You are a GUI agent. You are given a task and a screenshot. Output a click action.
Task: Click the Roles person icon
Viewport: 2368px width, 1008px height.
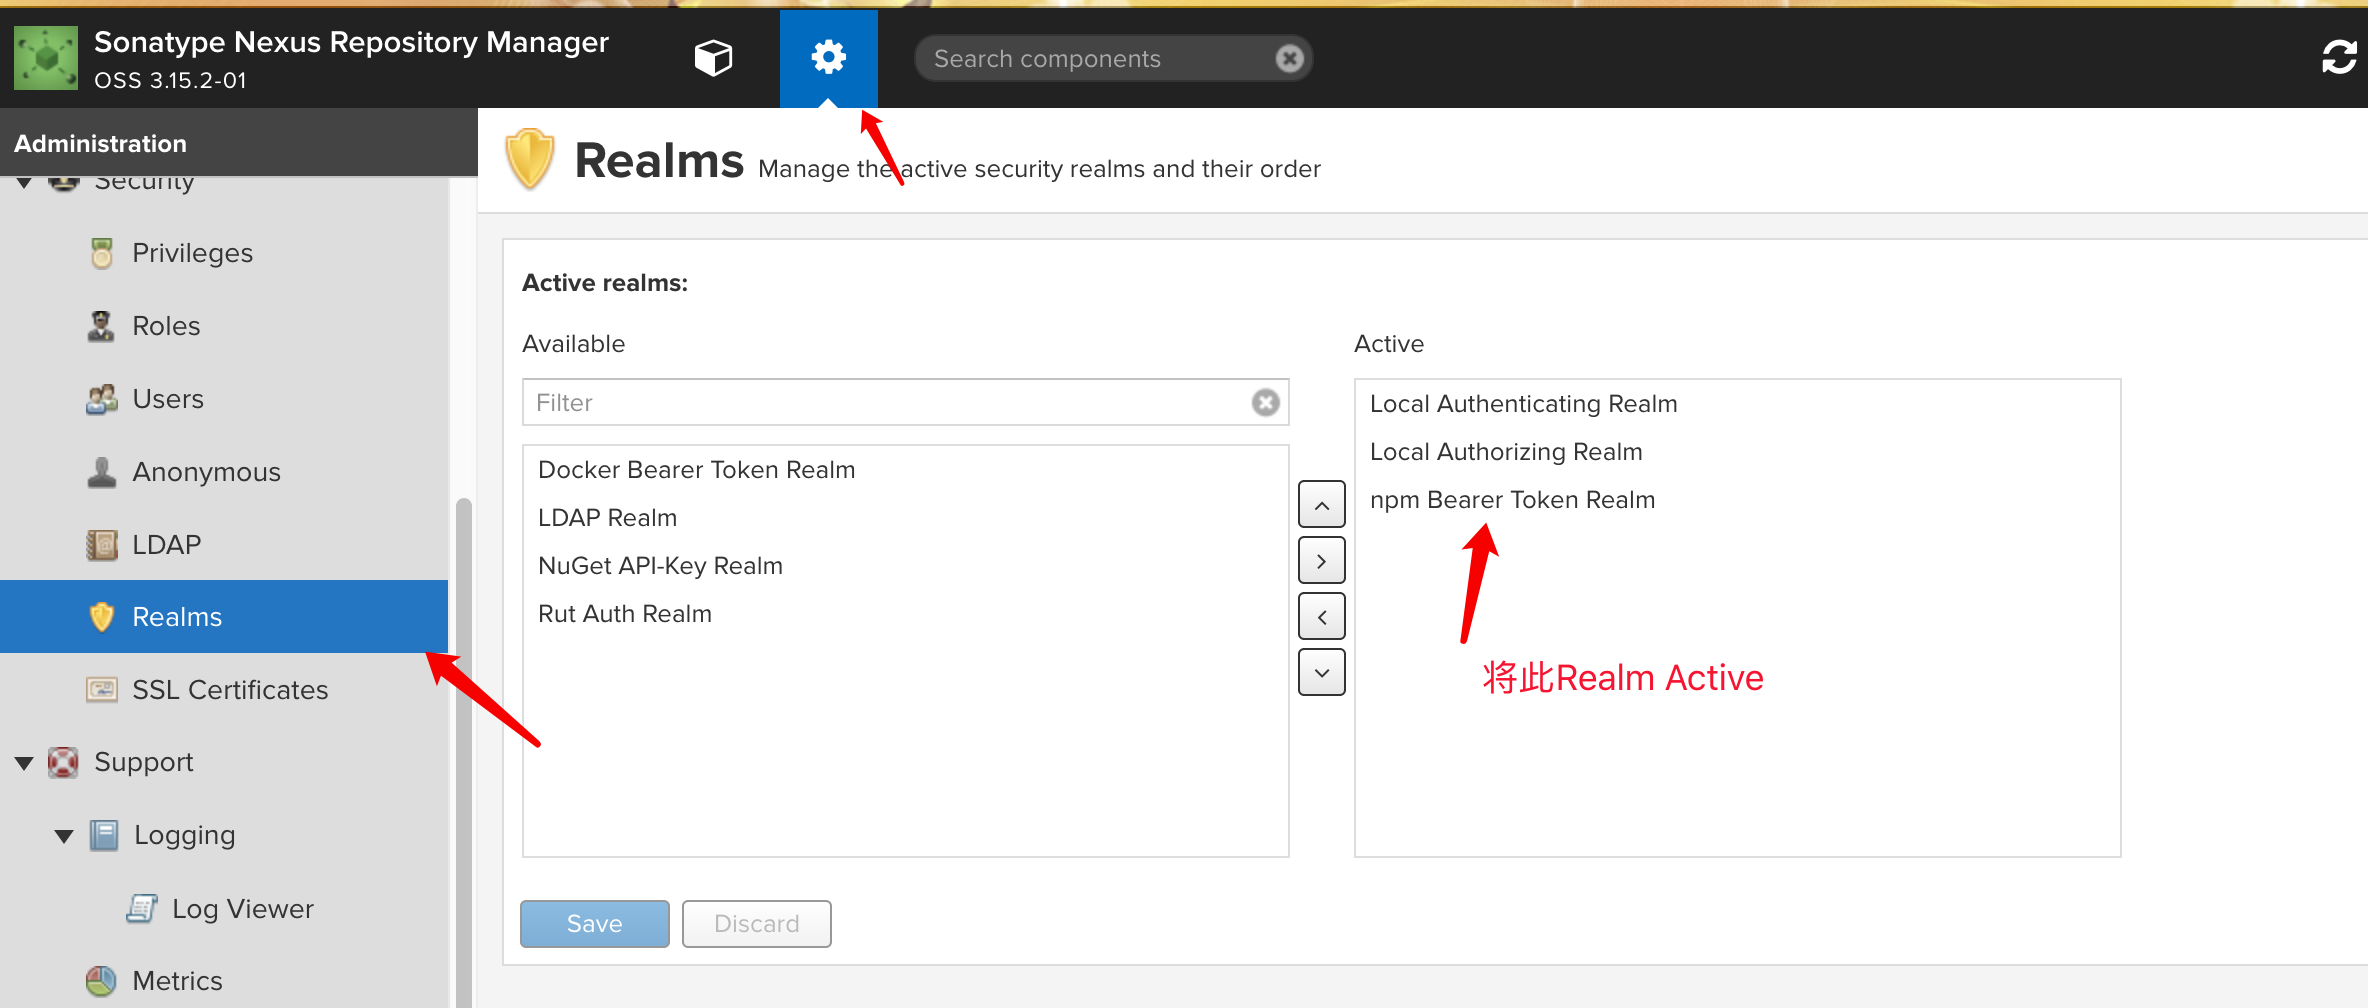pos(101,326)
